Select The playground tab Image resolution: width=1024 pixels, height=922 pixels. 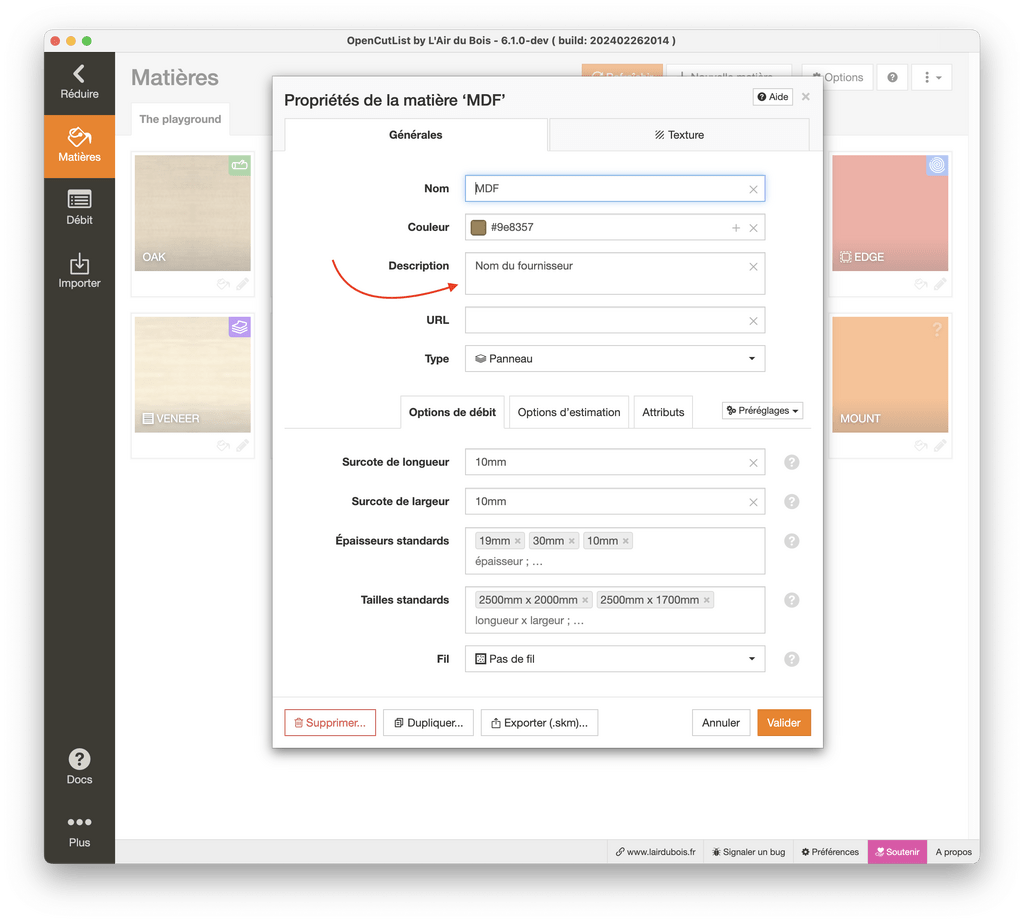[x=180, y=119]
